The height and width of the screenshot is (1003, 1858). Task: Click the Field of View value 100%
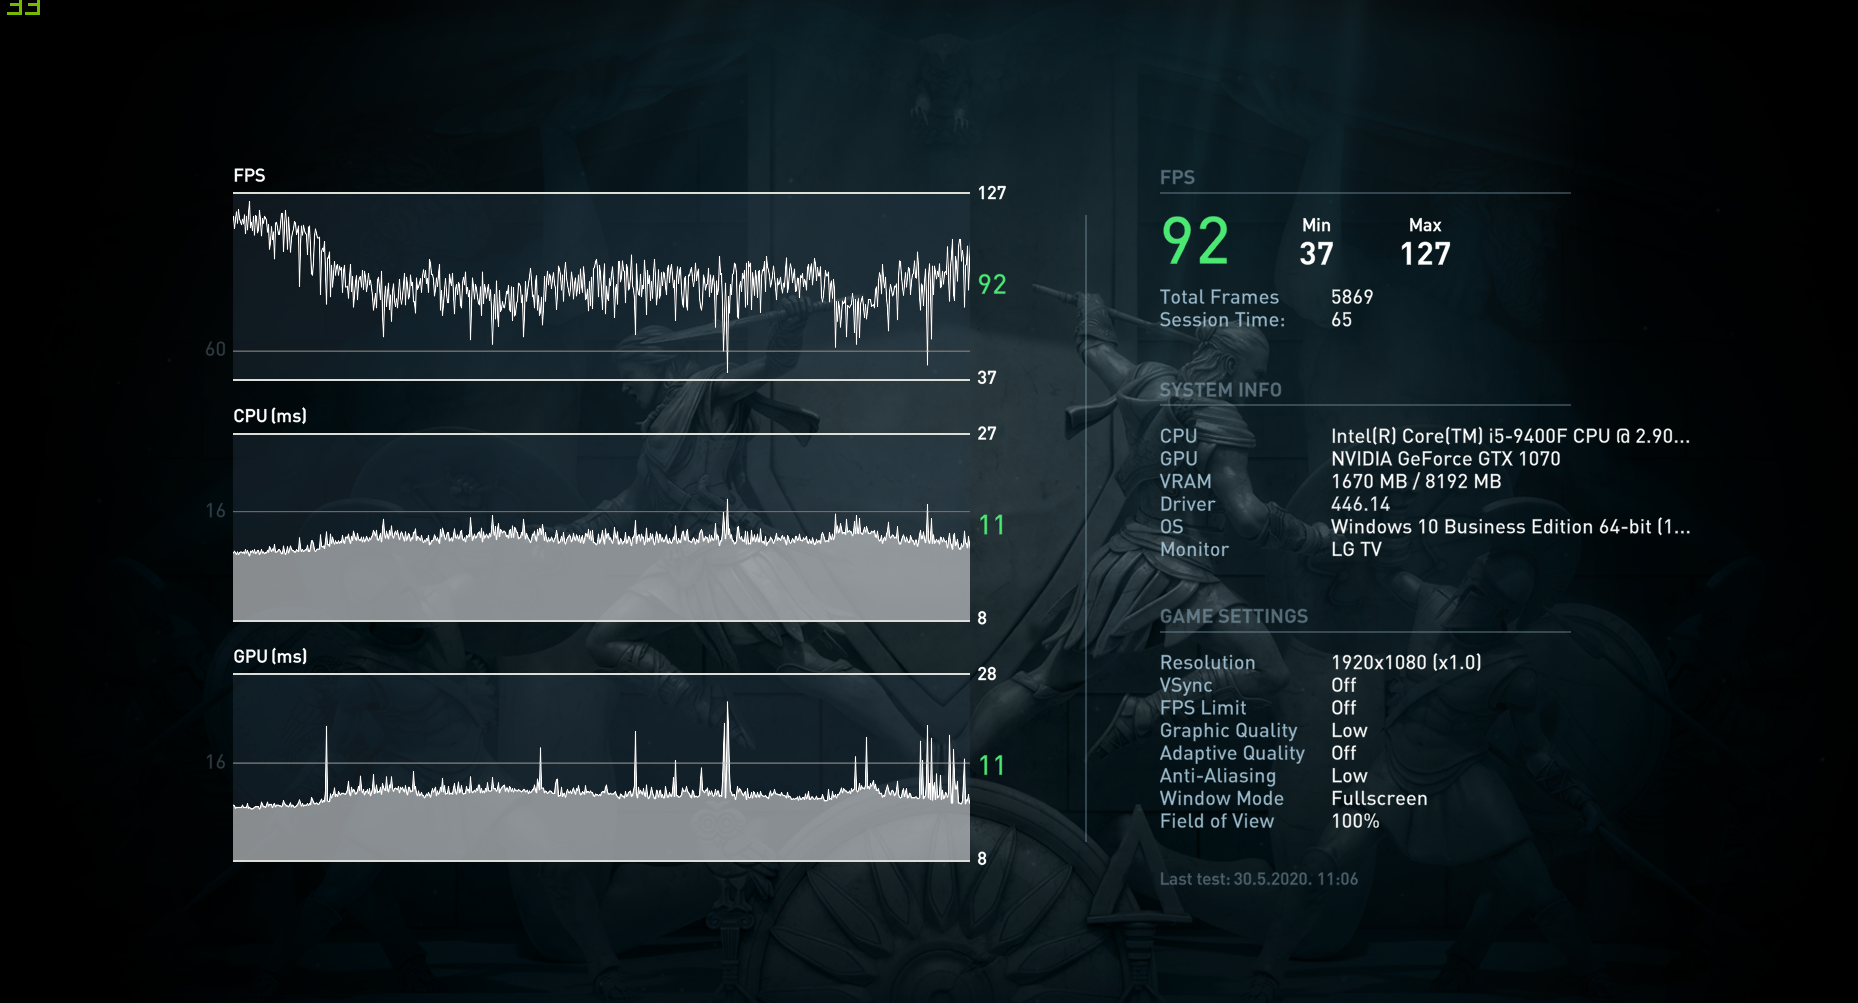[x=1355, y=821]
